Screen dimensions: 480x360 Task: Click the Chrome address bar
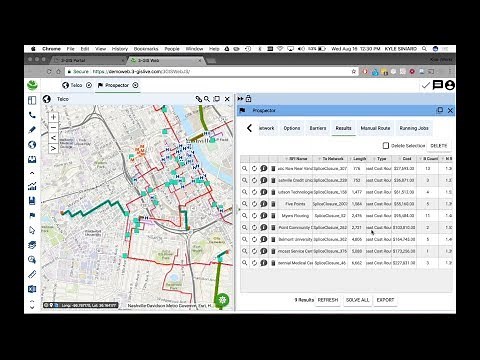(x=210, y=71)
